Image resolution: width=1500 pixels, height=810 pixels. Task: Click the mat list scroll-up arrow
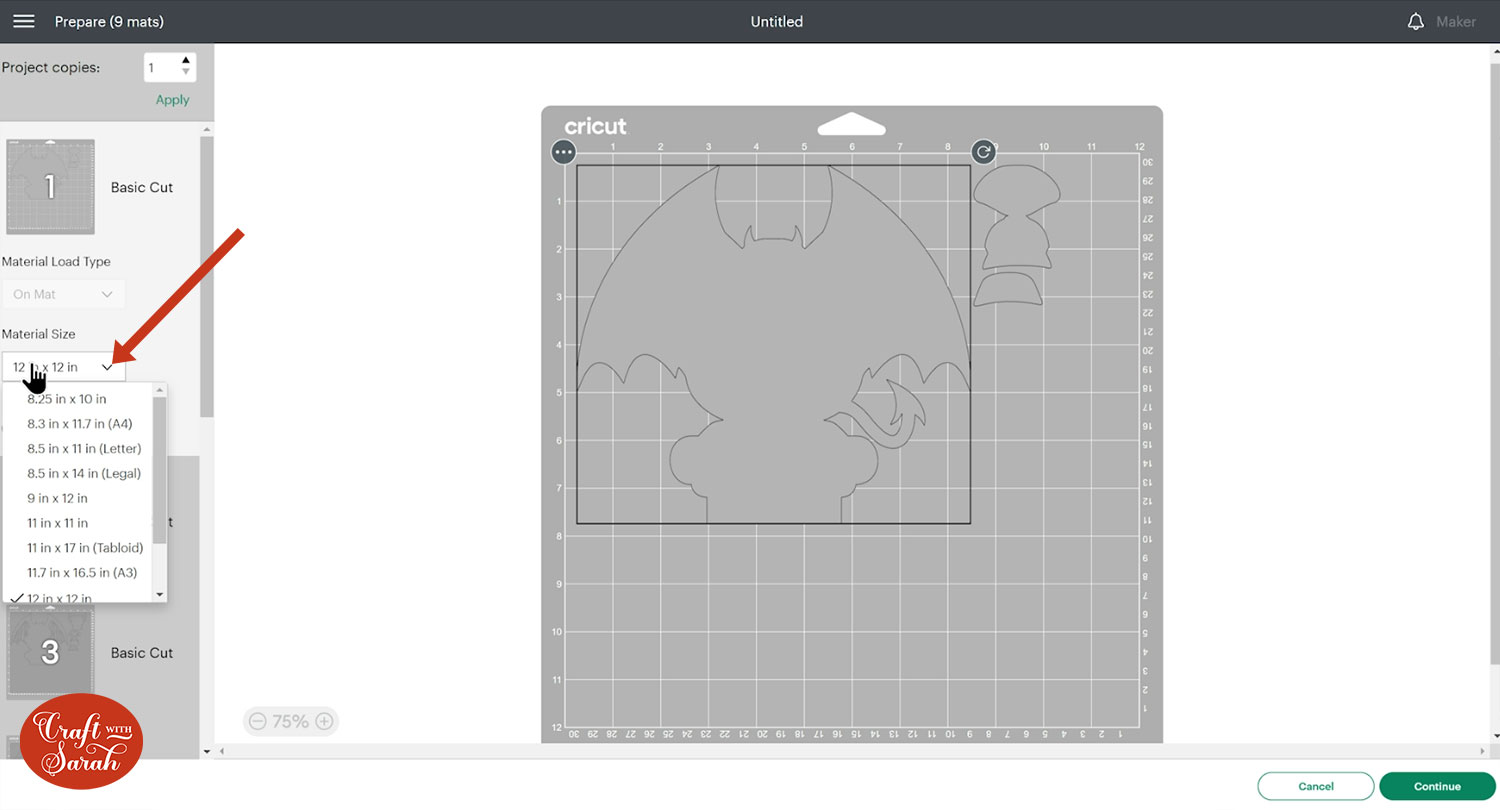[207, 129]
